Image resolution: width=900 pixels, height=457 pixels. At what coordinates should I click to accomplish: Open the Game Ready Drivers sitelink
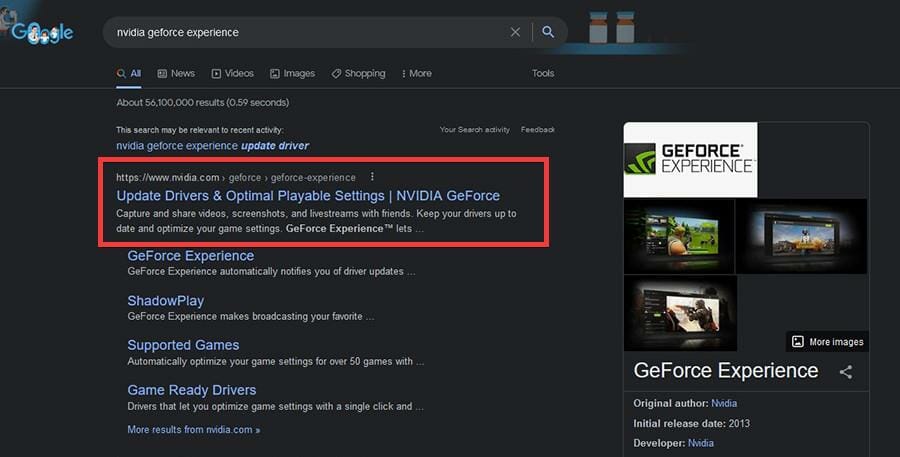tap(192, 390)
